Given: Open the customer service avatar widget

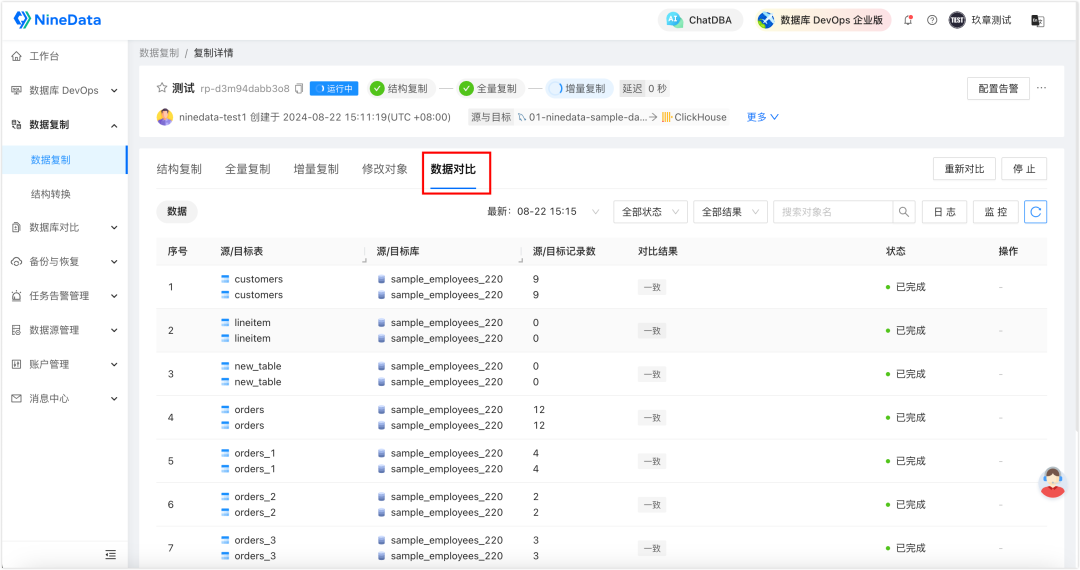Looking at the screenshot, I should pyautogui.click(x=1052, y=482).
